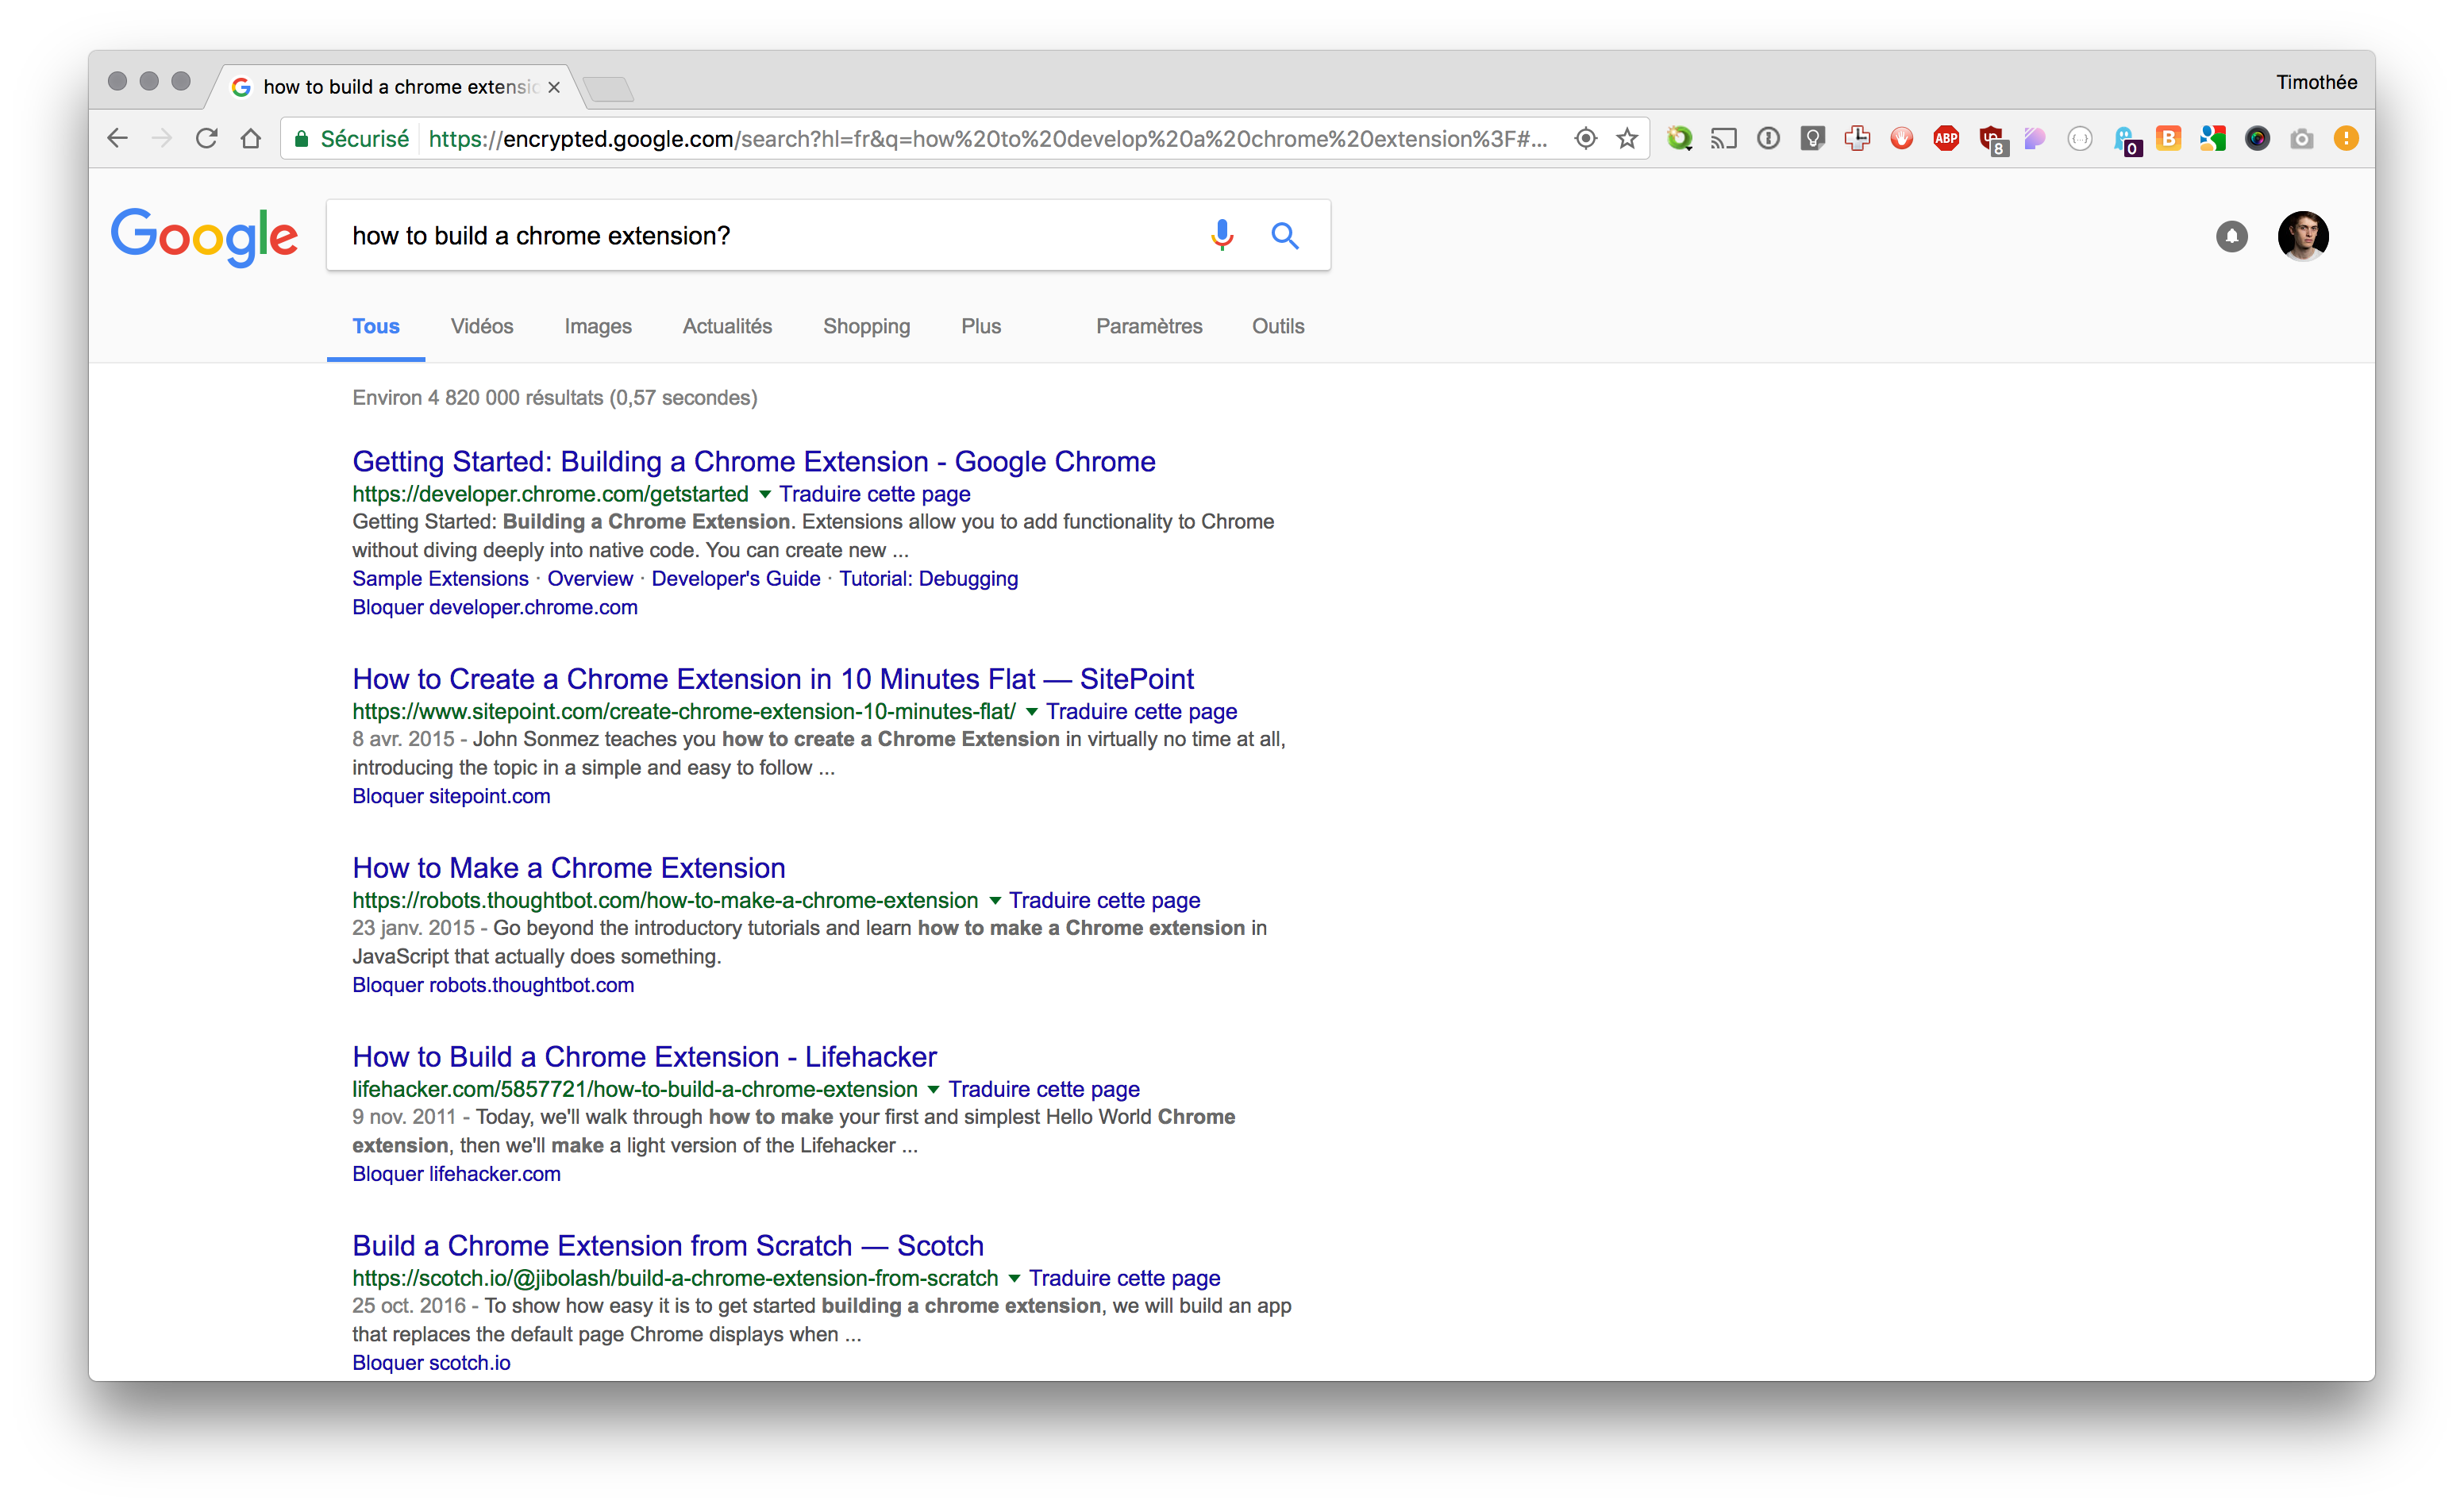Image resolution: width=2464 pixels, height=1508 pixels.
Task: Expand dropdown arrow next to developer.chrome.com URL
Action: [765, 494]
